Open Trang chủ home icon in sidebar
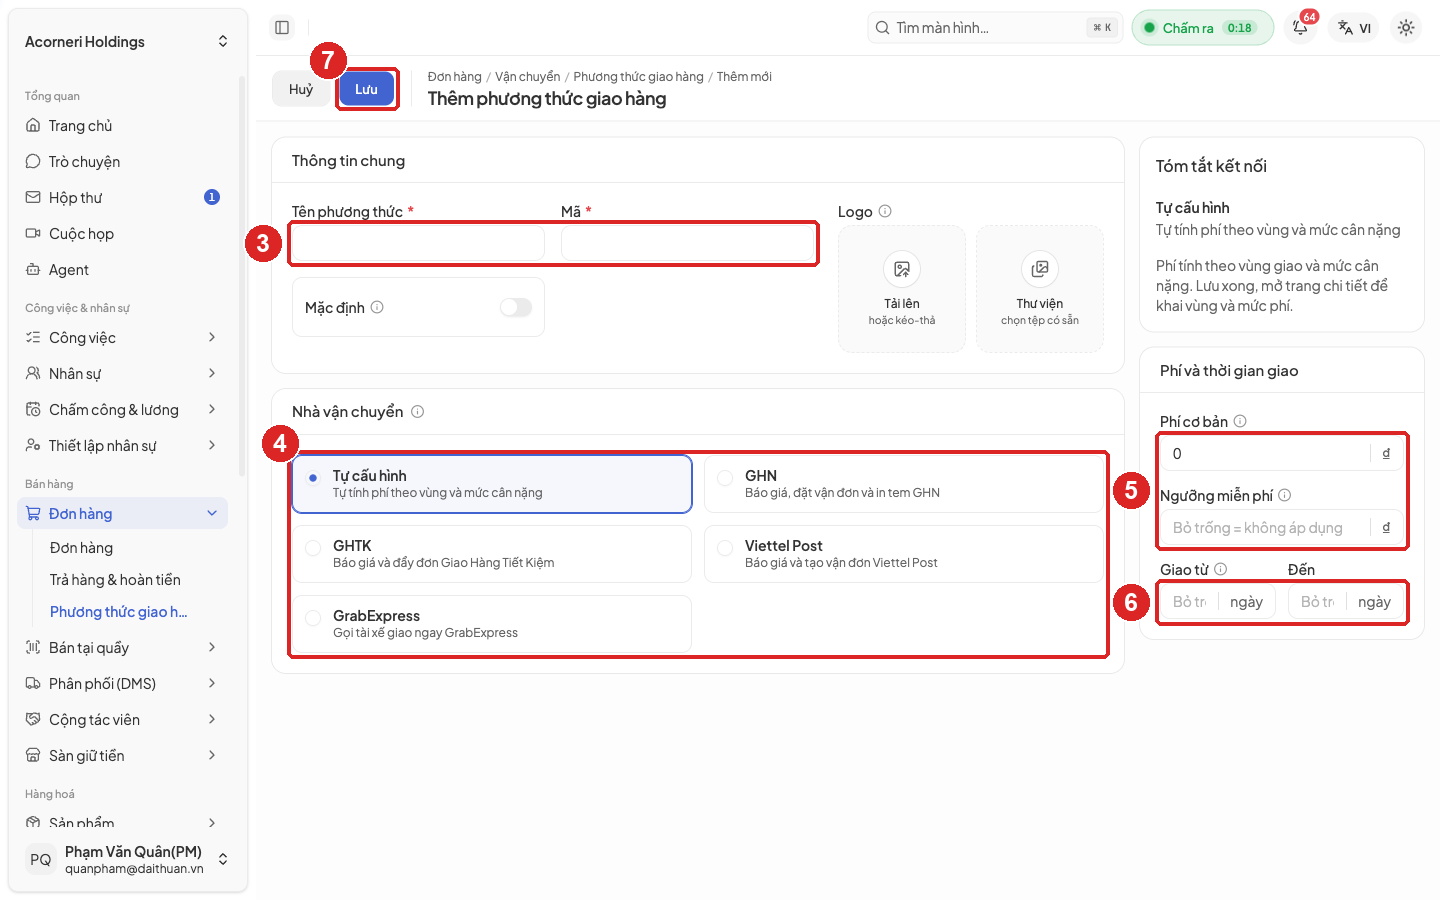The height and width of the screenshot is (900, 1440). tap(33, 126)
